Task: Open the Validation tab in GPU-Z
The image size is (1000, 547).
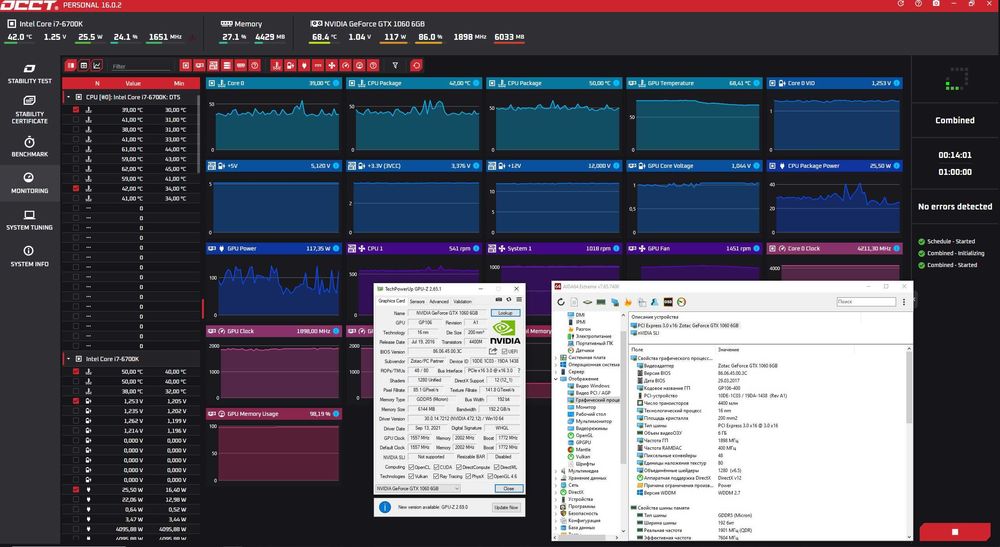Action: tap(462, 302)
